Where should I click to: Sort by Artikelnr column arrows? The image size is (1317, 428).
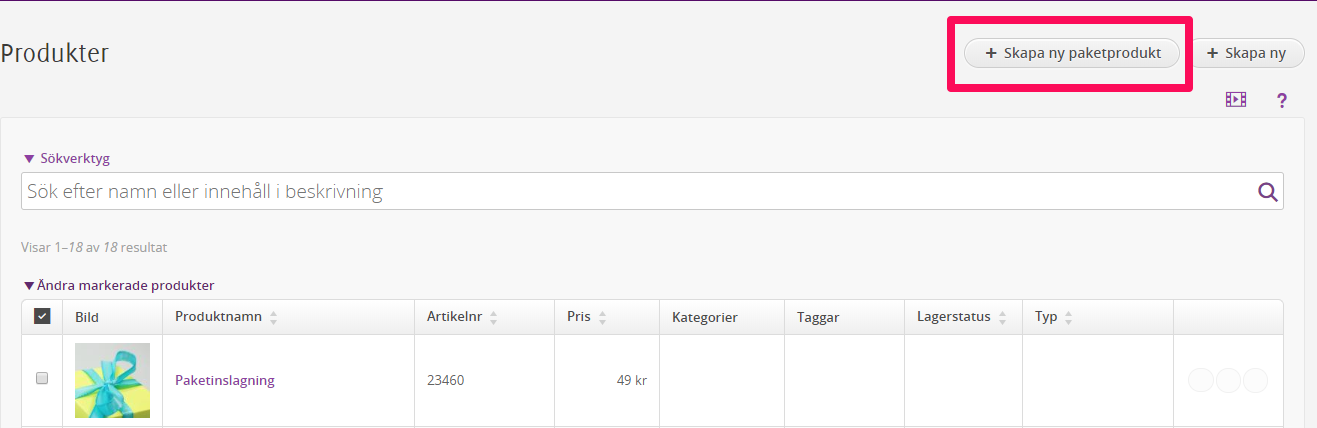[494, 317]
